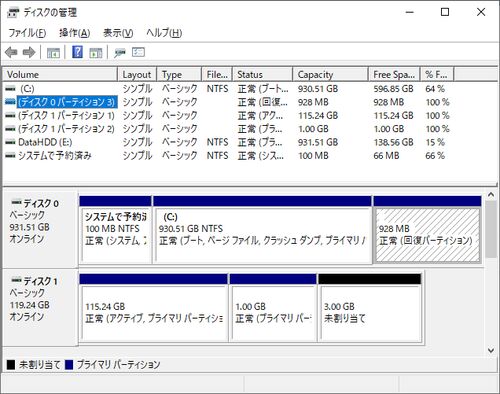Select the ディスク 1 disk label panel
This screenshot has width=500, height=394.
coord(40,307)
